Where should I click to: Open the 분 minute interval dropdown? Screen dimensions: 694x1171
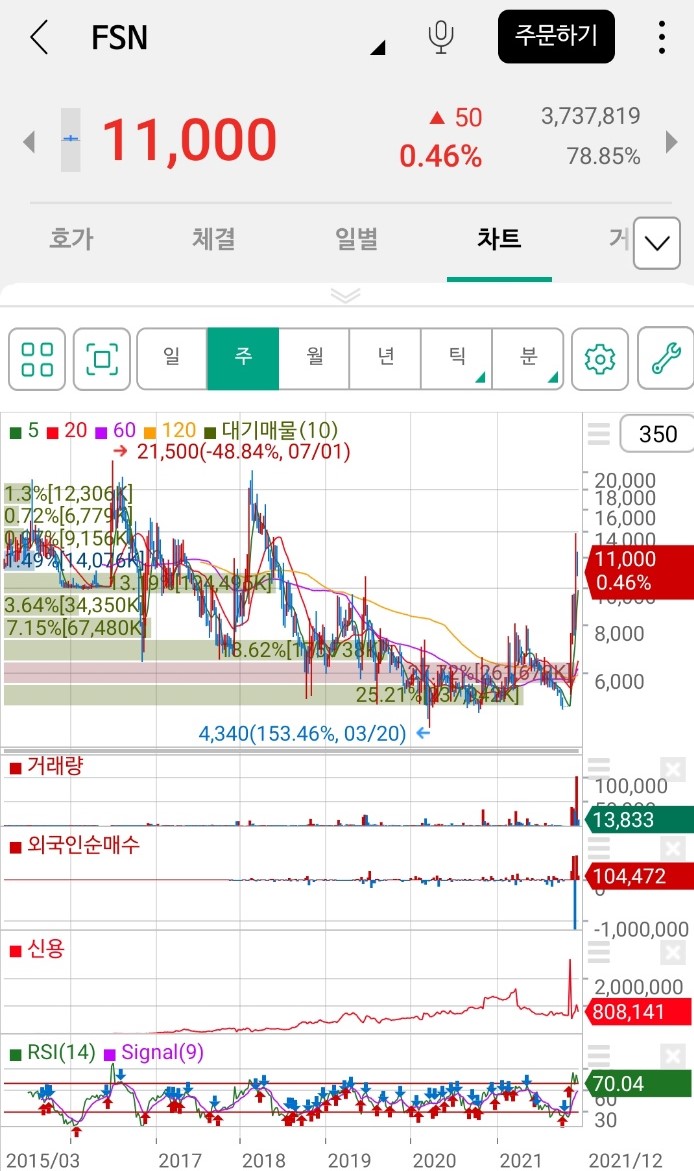[x=528, y=359]
